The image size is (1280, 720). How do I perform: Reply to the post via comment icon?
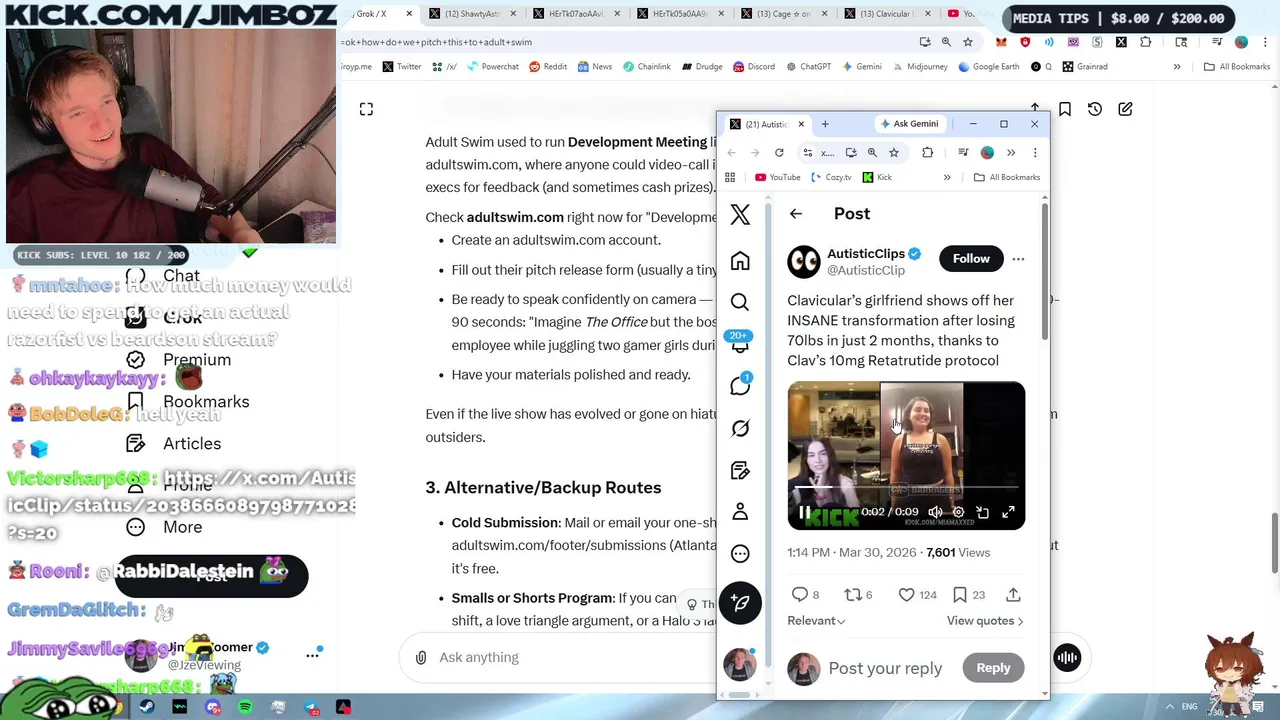(x=800, y=594)
